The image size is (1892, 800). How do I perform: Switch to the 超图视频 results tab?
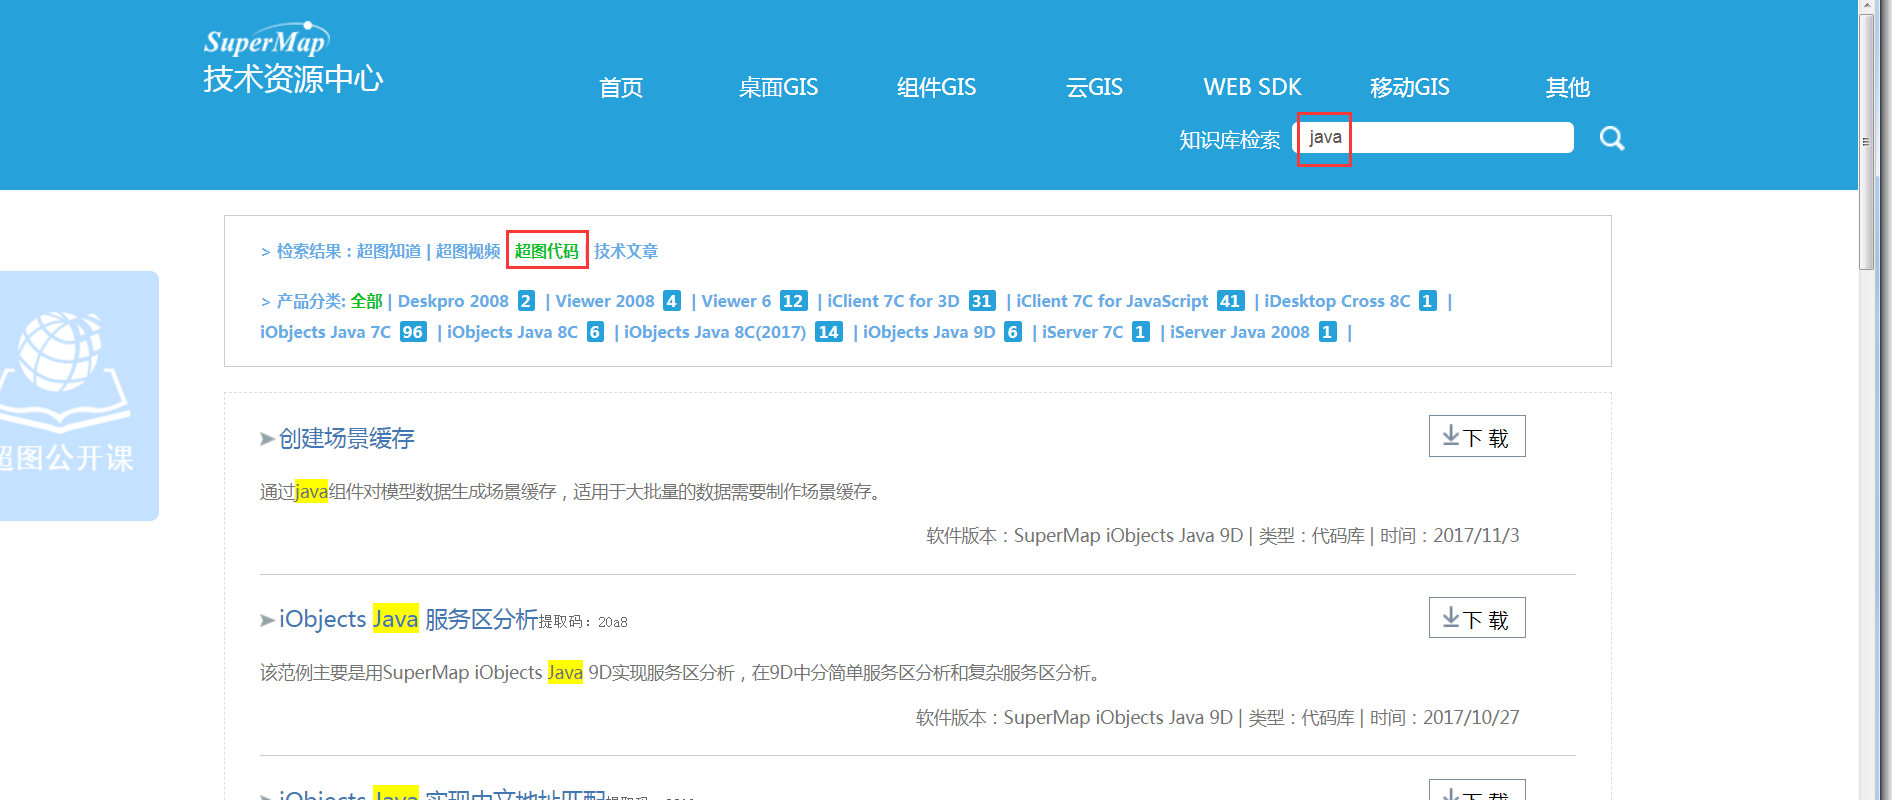(x=468, y=251)
